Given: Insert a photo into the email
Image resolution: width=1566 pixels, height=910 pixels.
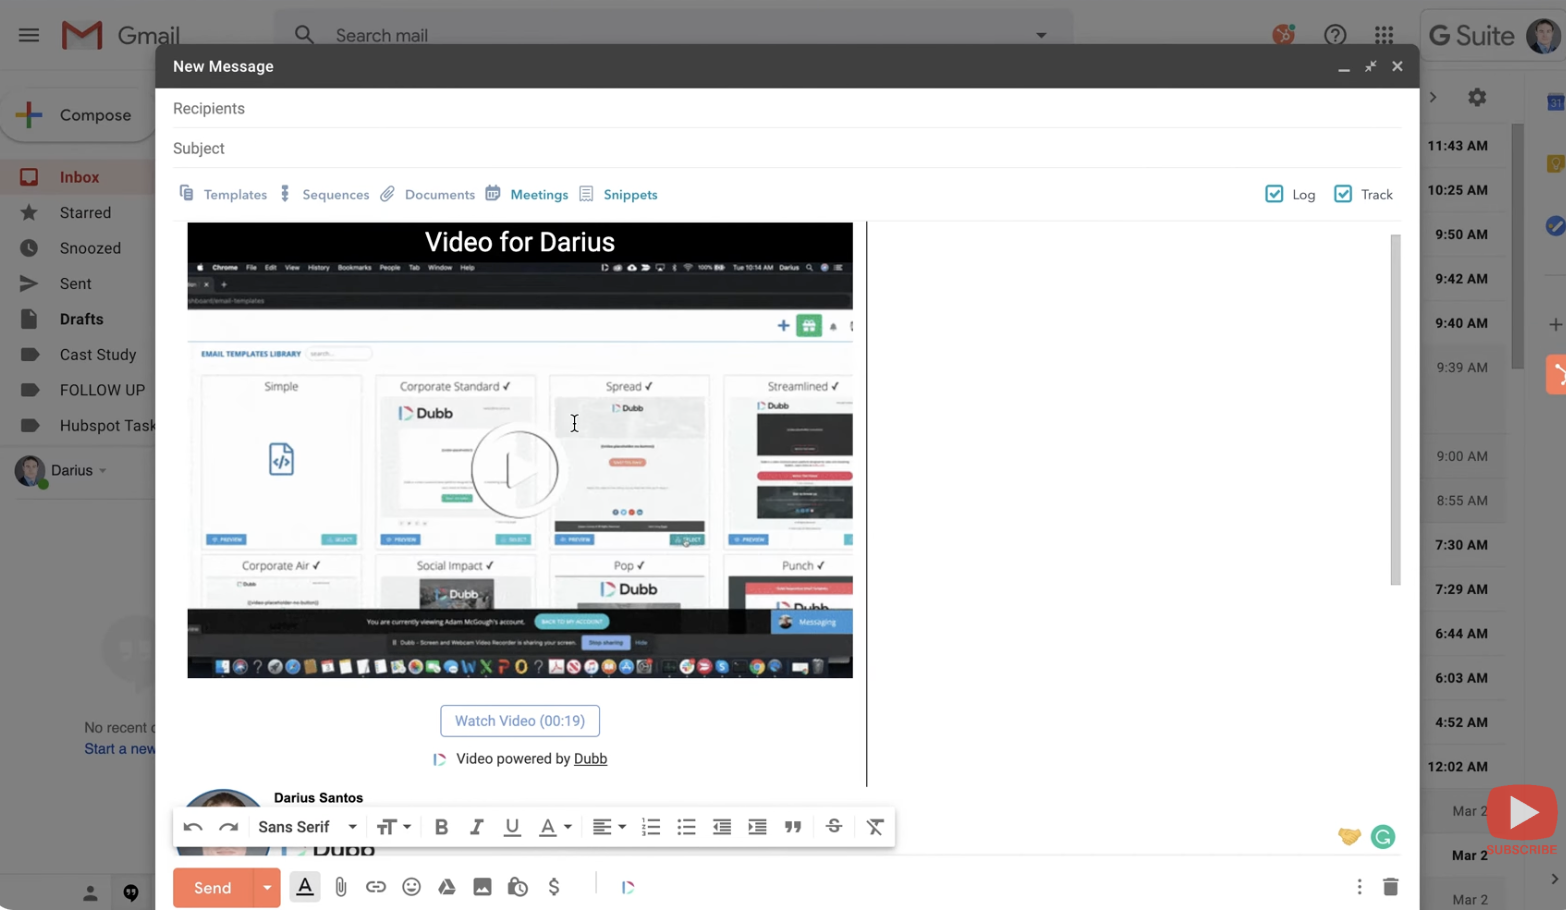Looking at the screenshot, I should click(482, 887).
